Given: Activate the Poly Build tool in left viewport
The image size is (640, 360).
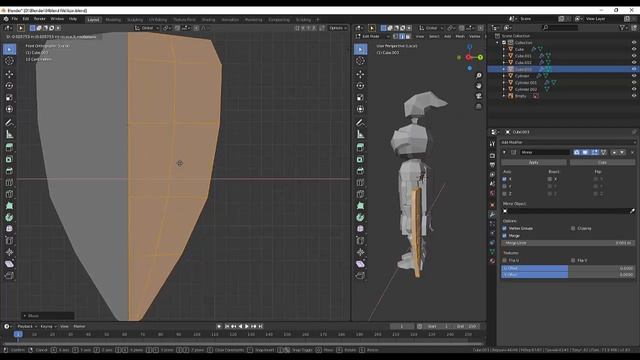Looking at the screenshot, I should [x=9, y=206].
